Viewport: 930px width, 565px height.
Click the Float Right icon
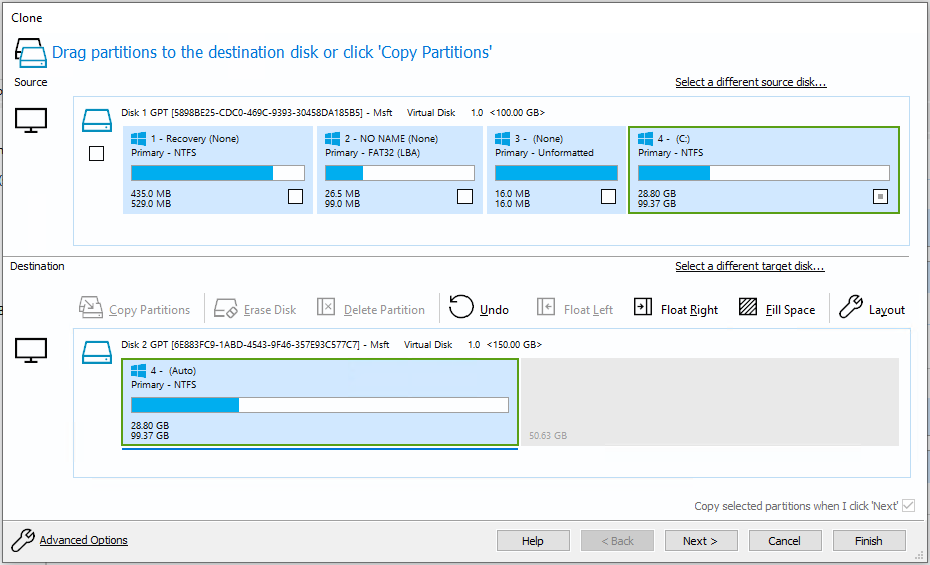[643, 308]
